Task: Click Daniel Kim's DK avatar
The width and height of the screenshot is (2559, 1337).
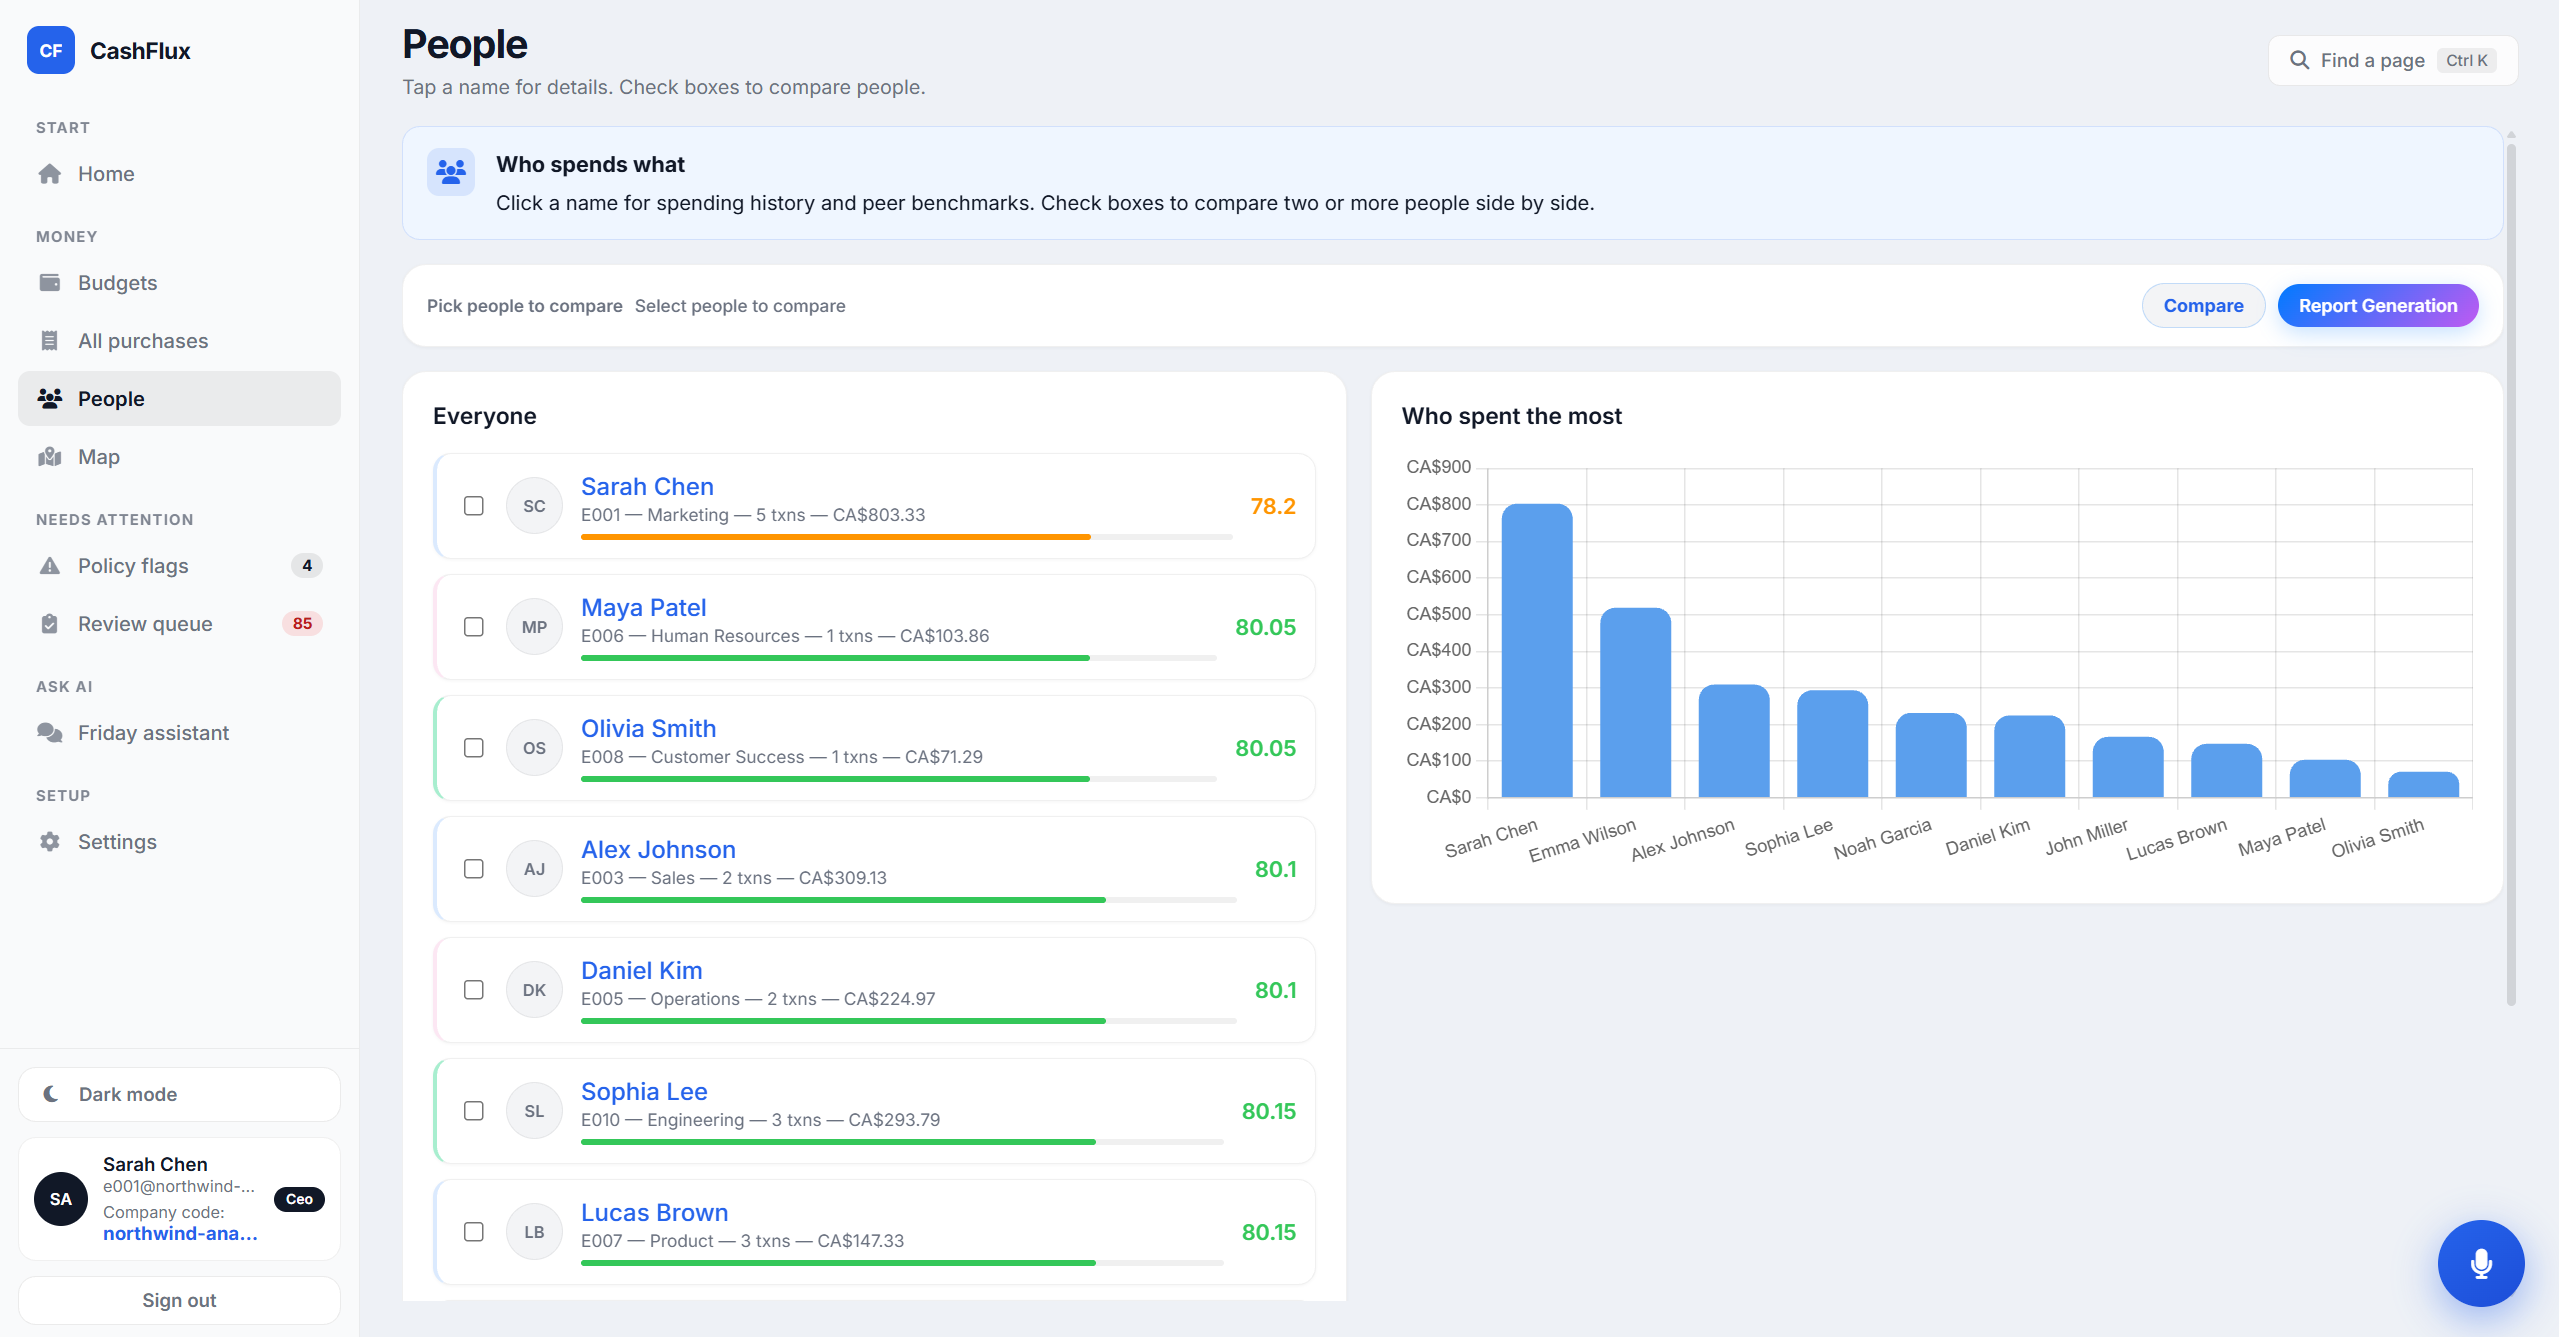Action: coord(535,990)
